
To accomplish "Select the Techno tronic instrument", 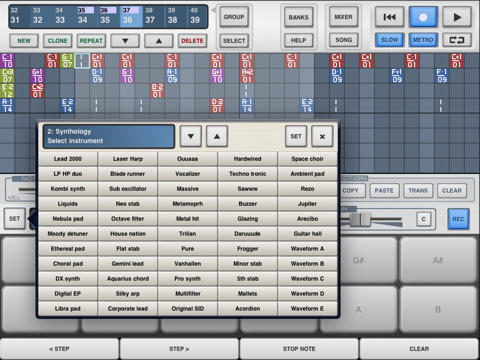I will coord(247,174).
